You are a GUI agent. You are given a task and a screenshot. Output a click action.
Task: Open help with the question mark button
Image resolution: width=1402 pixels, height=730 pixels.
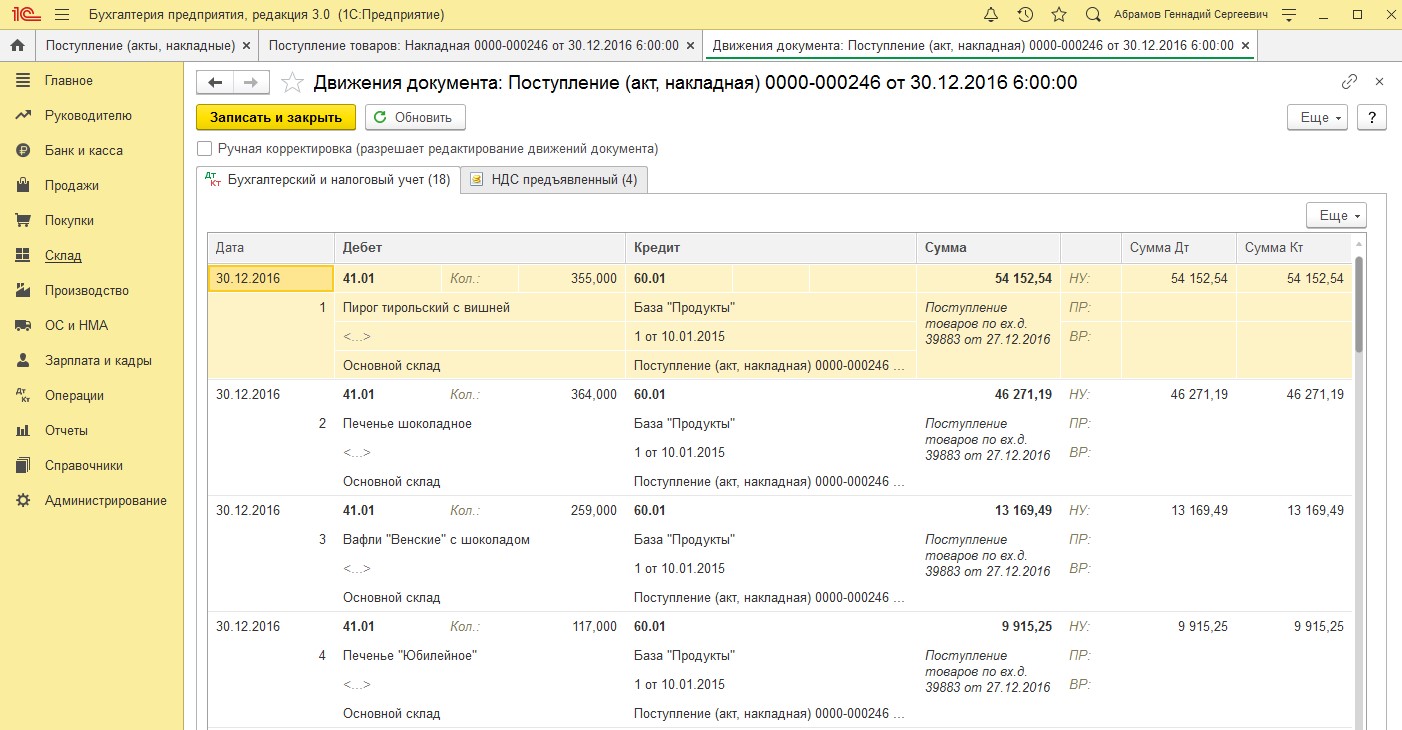[1371, 117]
